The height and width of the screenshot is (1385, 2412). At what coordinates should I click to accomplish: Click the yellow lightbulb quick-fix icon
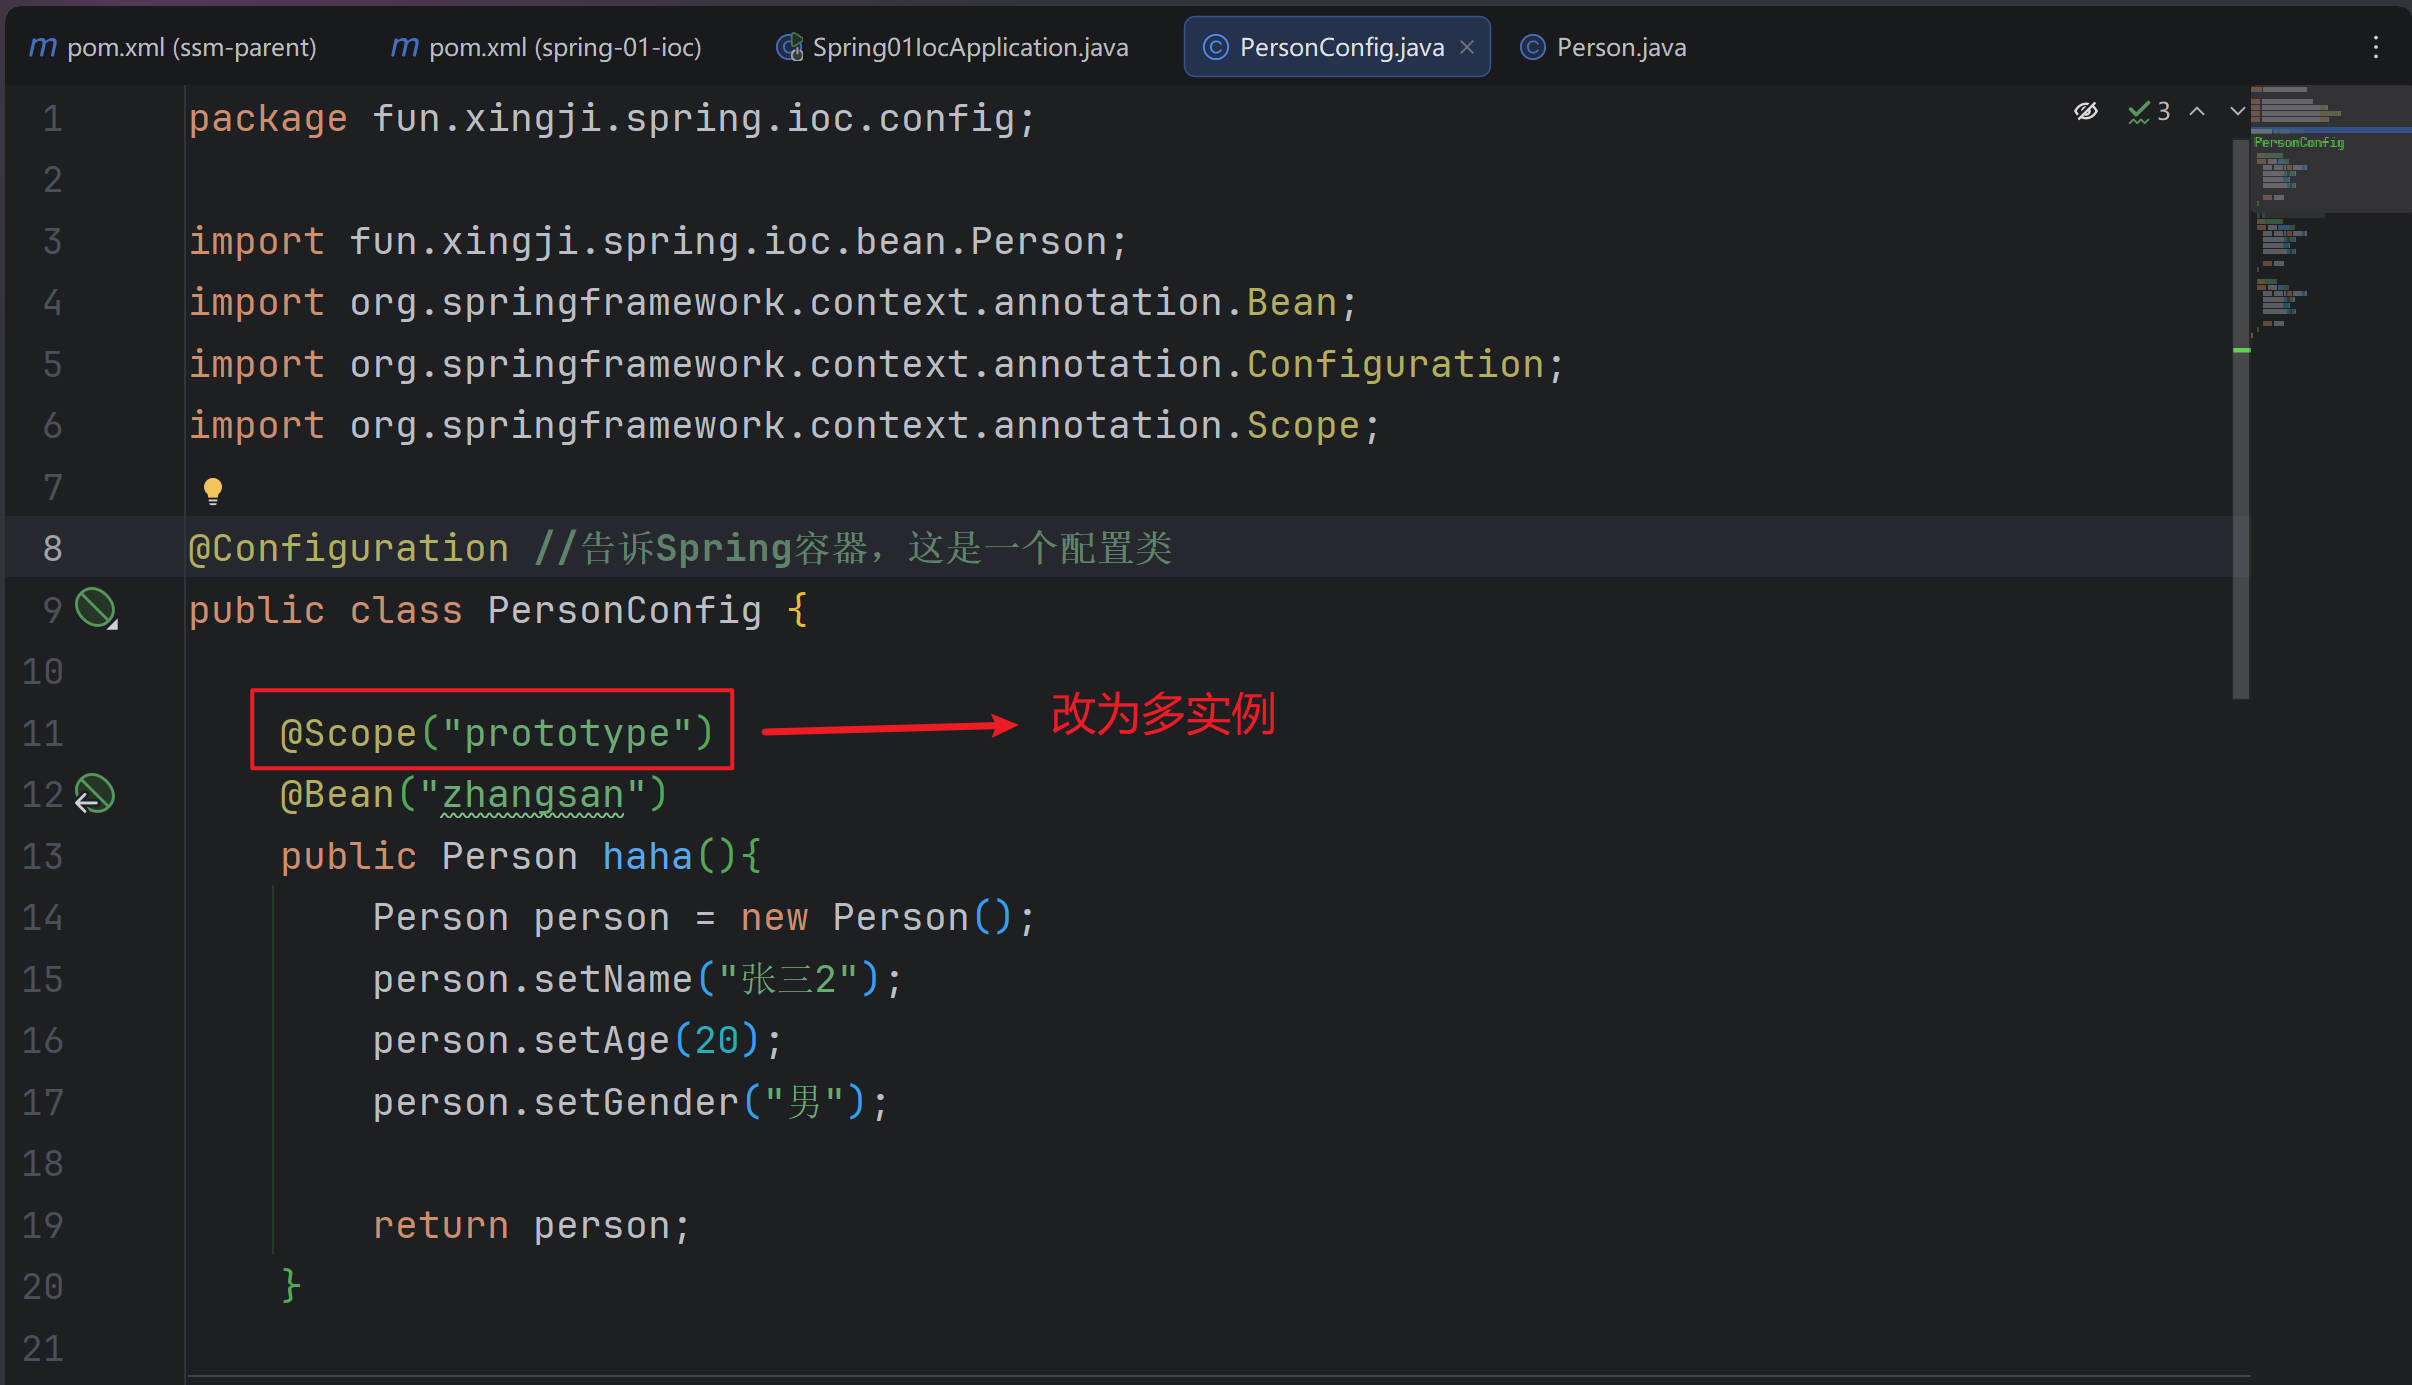pyautogui.click(x=212, y=490)
